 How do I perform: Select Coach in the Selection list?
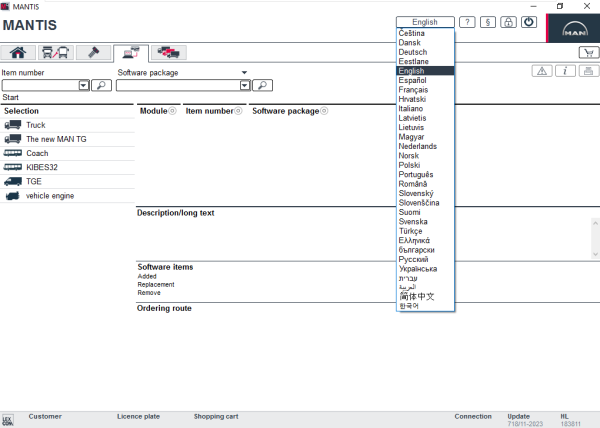[x=67, y=153]
